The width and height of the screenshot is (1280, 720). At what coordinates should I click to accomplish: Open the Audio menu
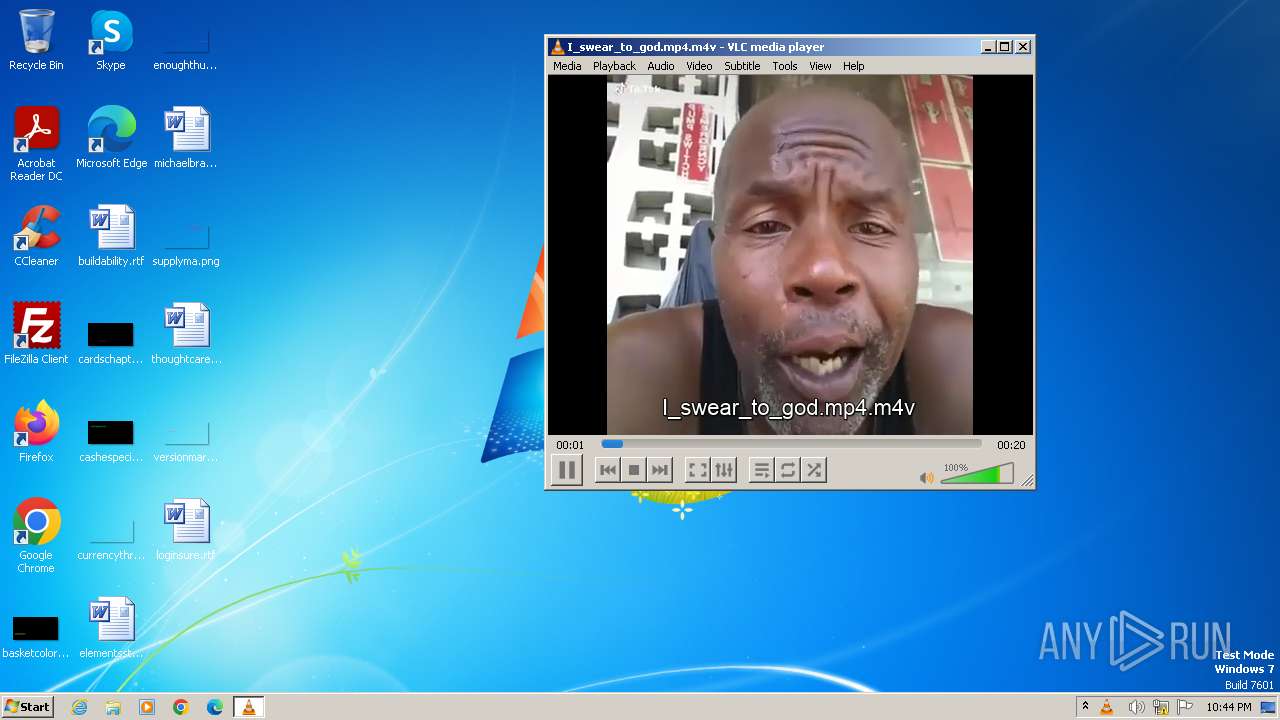[x=661, y=66]
